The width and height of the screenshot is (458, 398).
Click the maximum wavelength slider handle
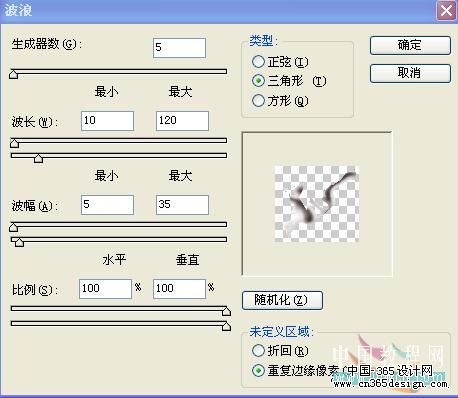(39, 158)
